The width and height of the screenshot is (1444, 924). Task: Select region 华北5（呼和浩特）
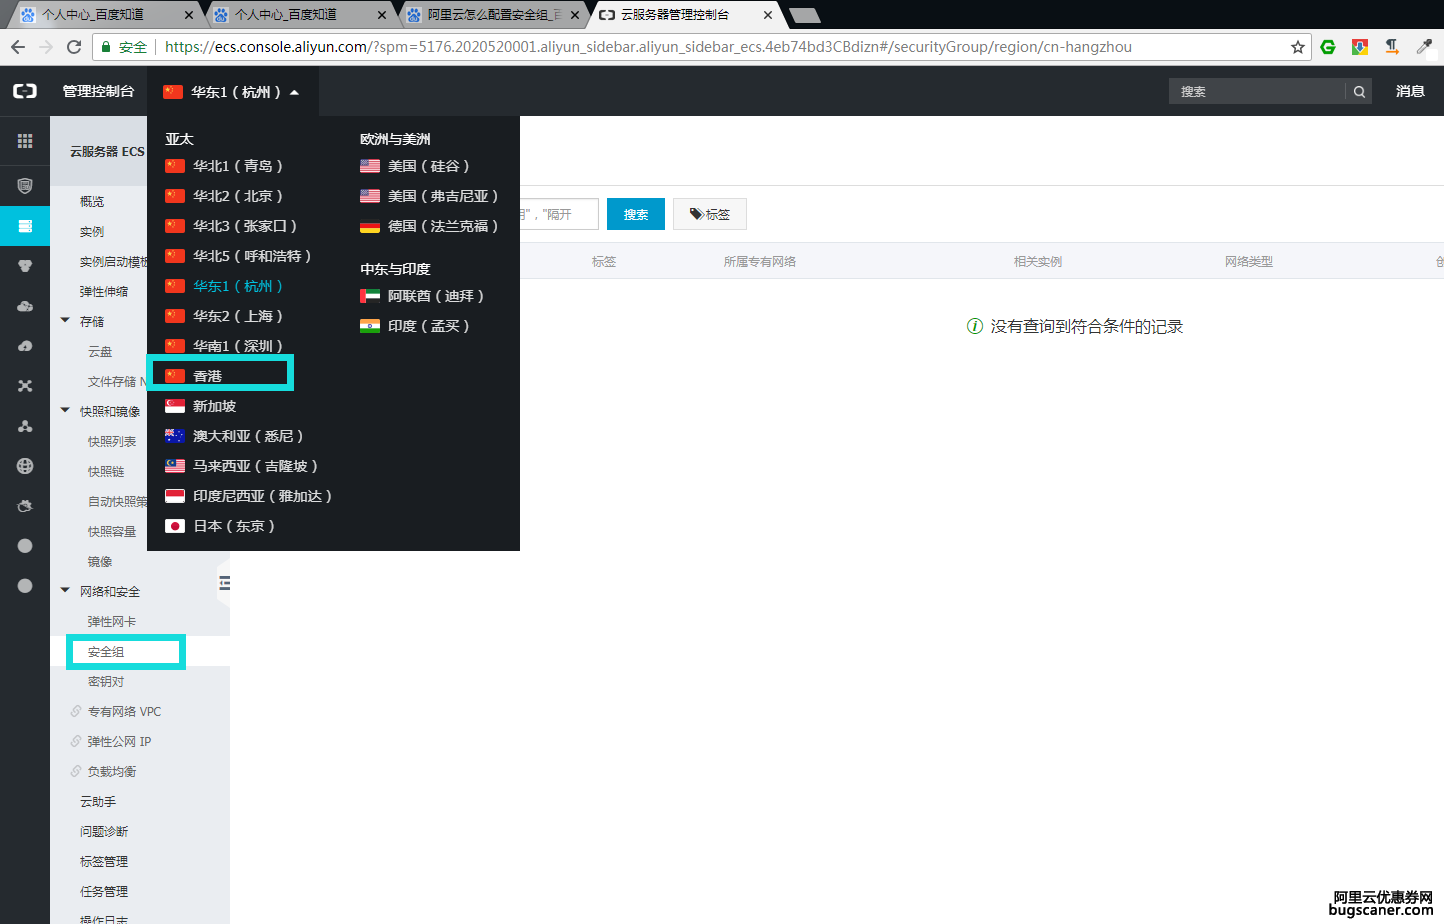(238, 256)
